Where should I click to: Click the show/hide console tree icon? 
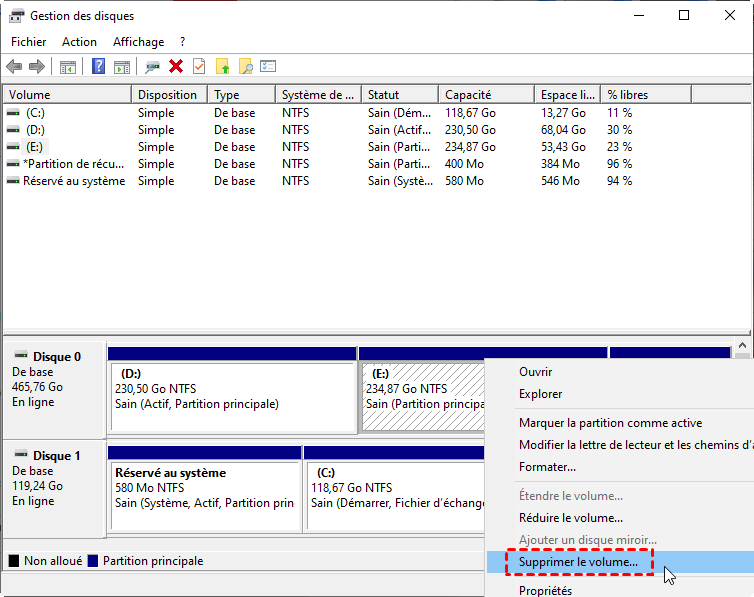point(68,67)
